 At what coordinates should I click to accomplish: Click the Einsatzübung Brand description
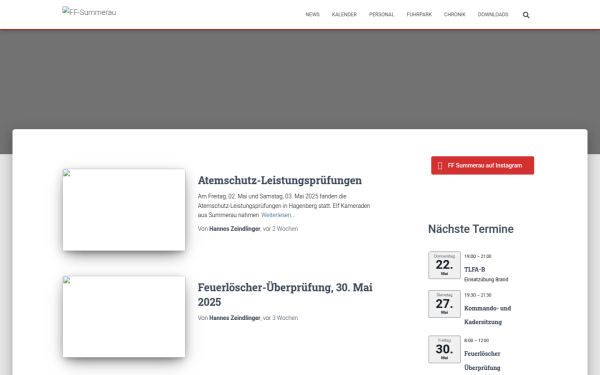coord(486,280)
